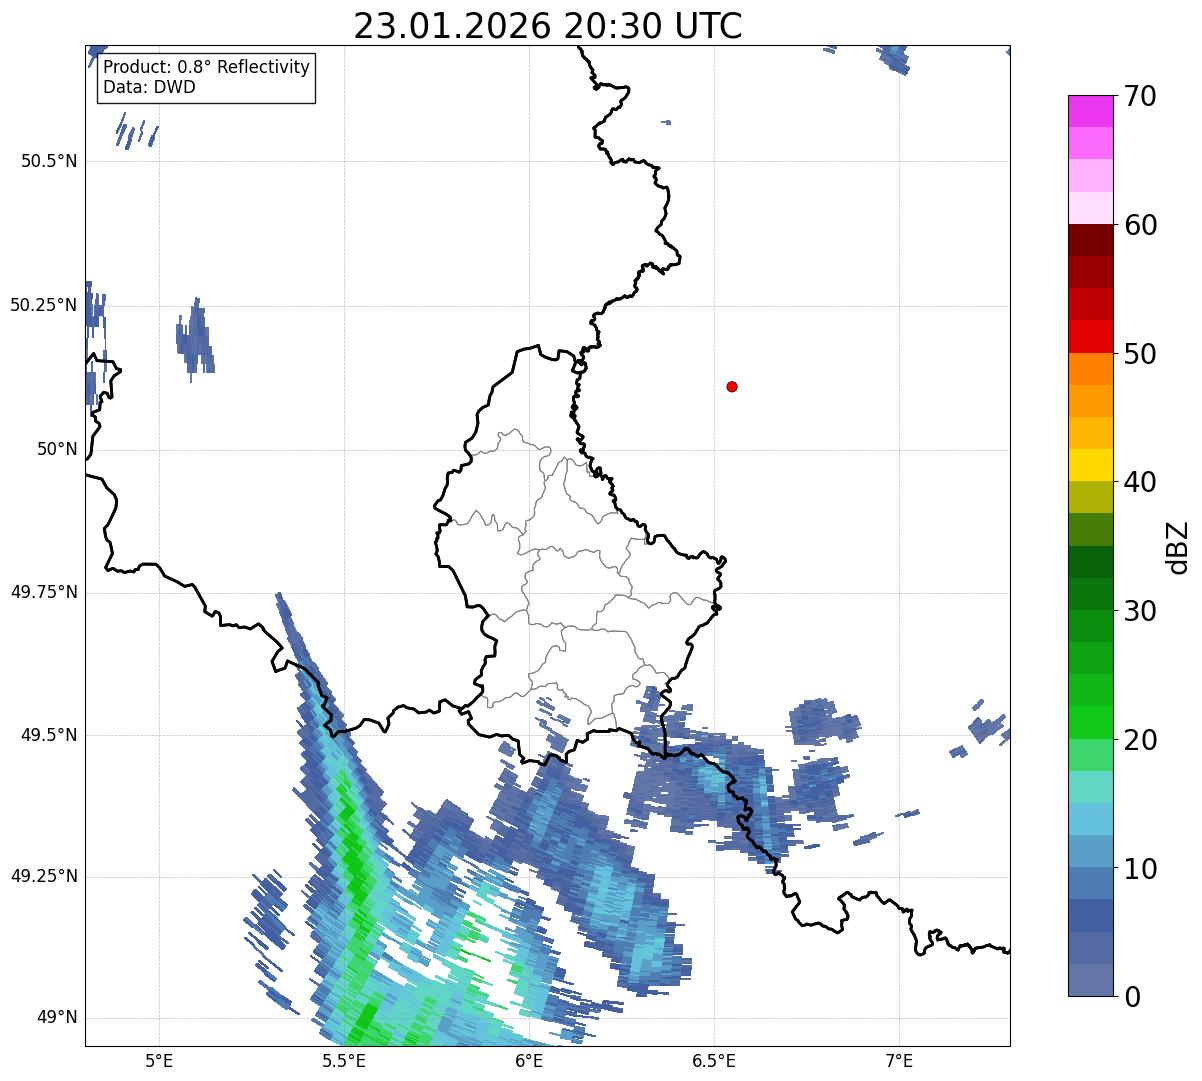Click the colorbar tick label 60
Viewport: 1202px width, 1081px height.
tap(1140, 225)
